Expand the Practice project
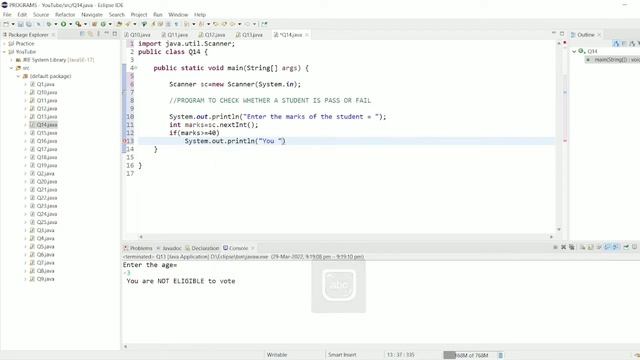 click(4, 44)
